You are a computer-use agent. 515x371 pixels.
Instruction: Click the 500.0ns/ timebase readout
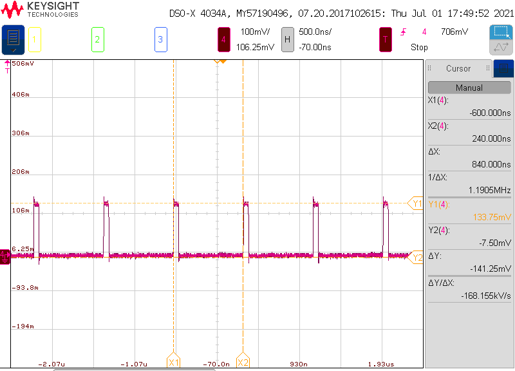(315, 32)
